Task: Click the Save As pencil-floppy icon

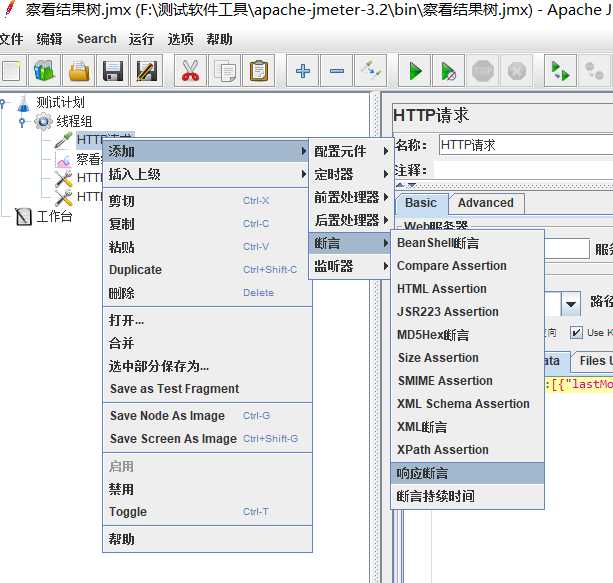Action: click(147, 71)
